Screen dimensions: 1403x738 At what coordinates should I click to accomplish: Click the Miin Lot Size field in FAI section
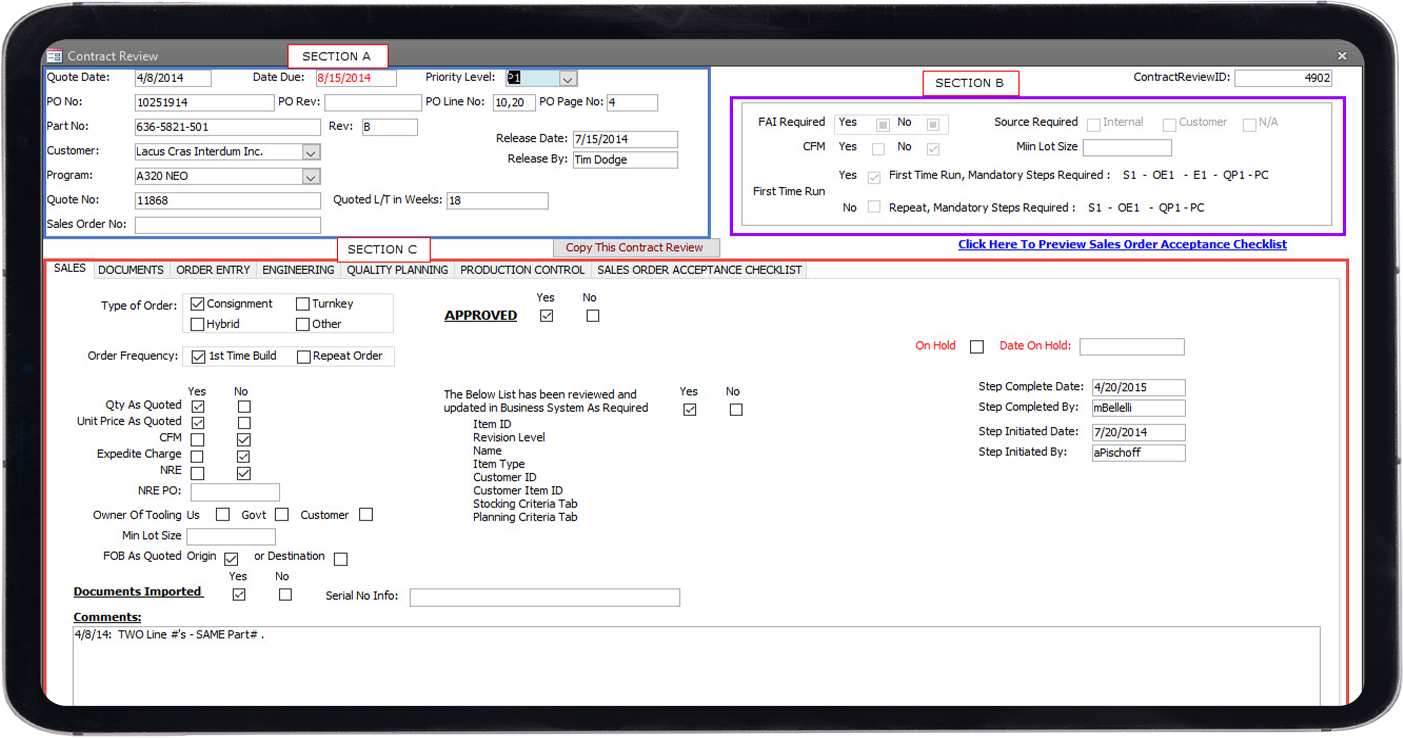coord(1127,148)
